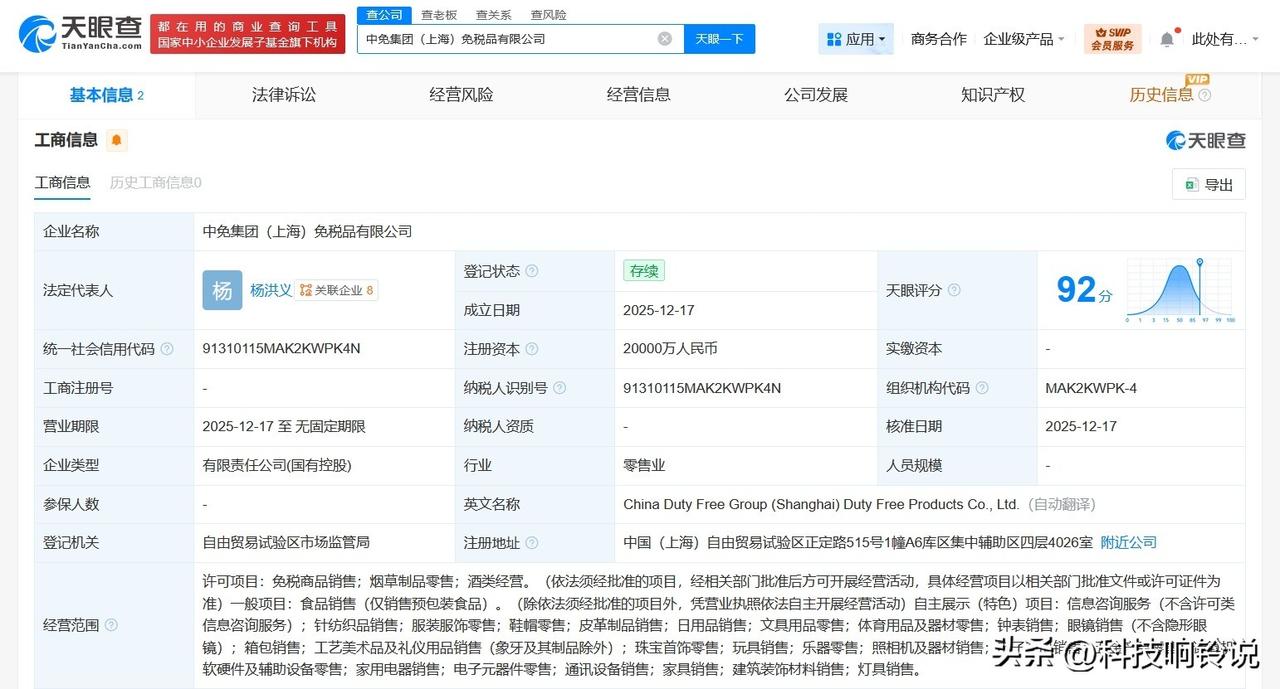
Task: Click the 杨 avatar for the legal representative
Action: coord(221,290)
